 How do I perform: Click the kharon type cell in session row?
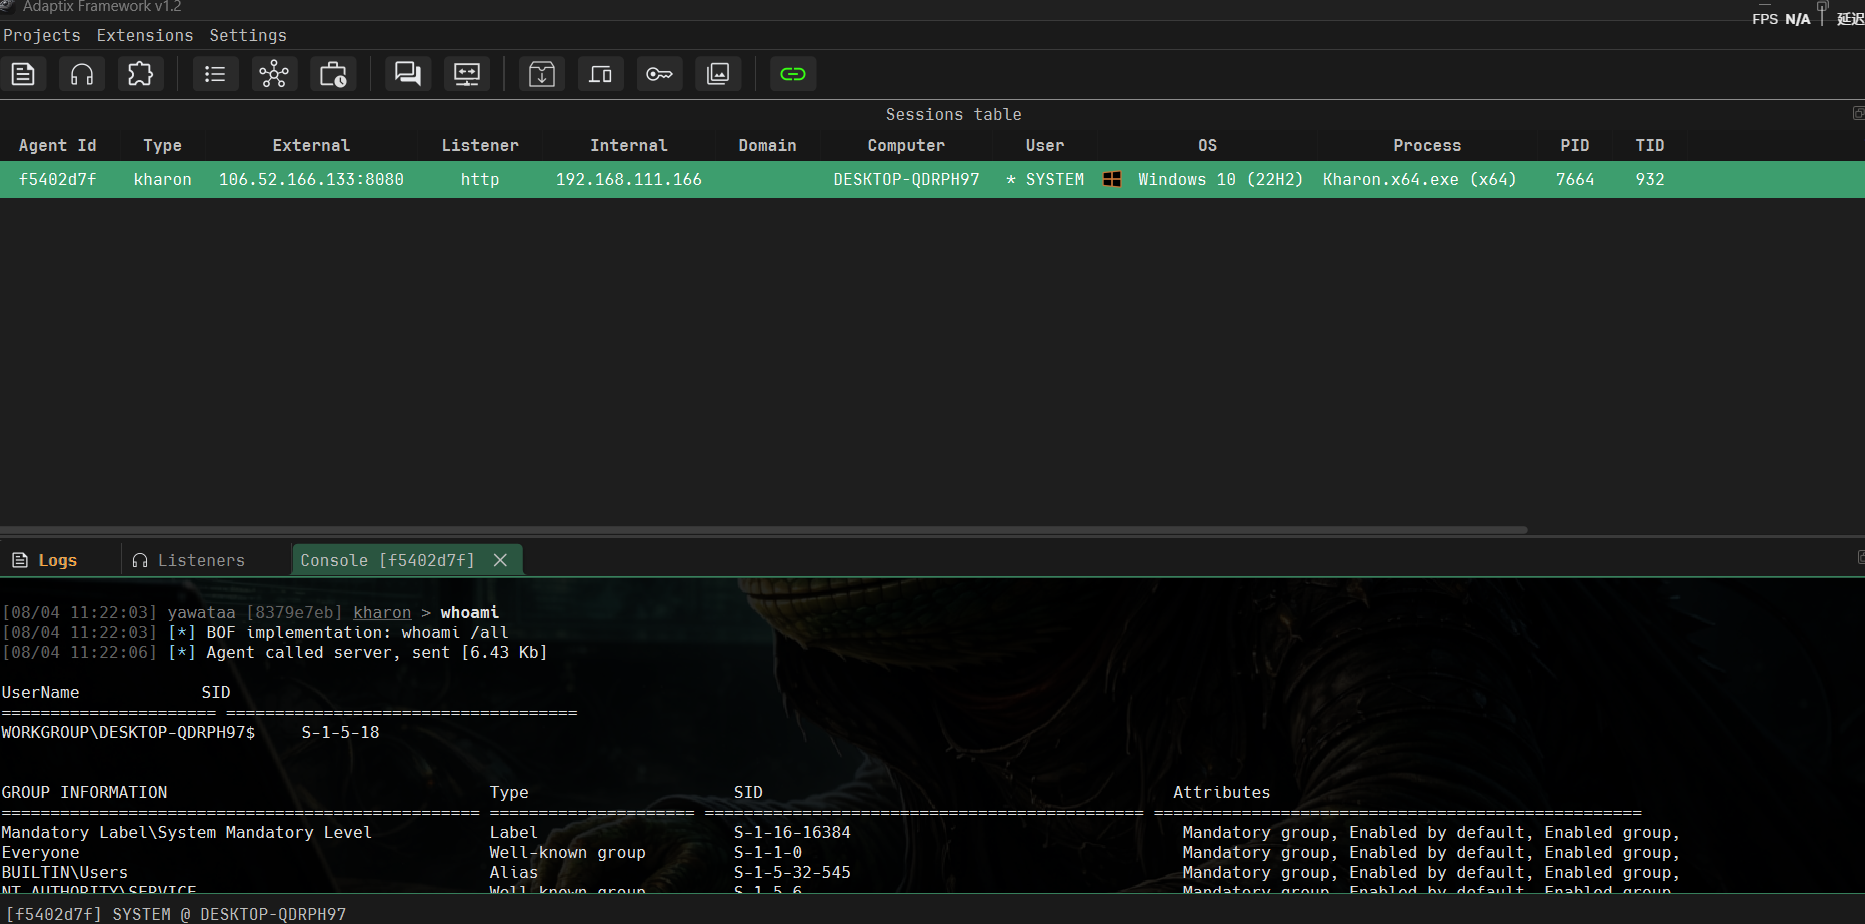pos(162,180)
